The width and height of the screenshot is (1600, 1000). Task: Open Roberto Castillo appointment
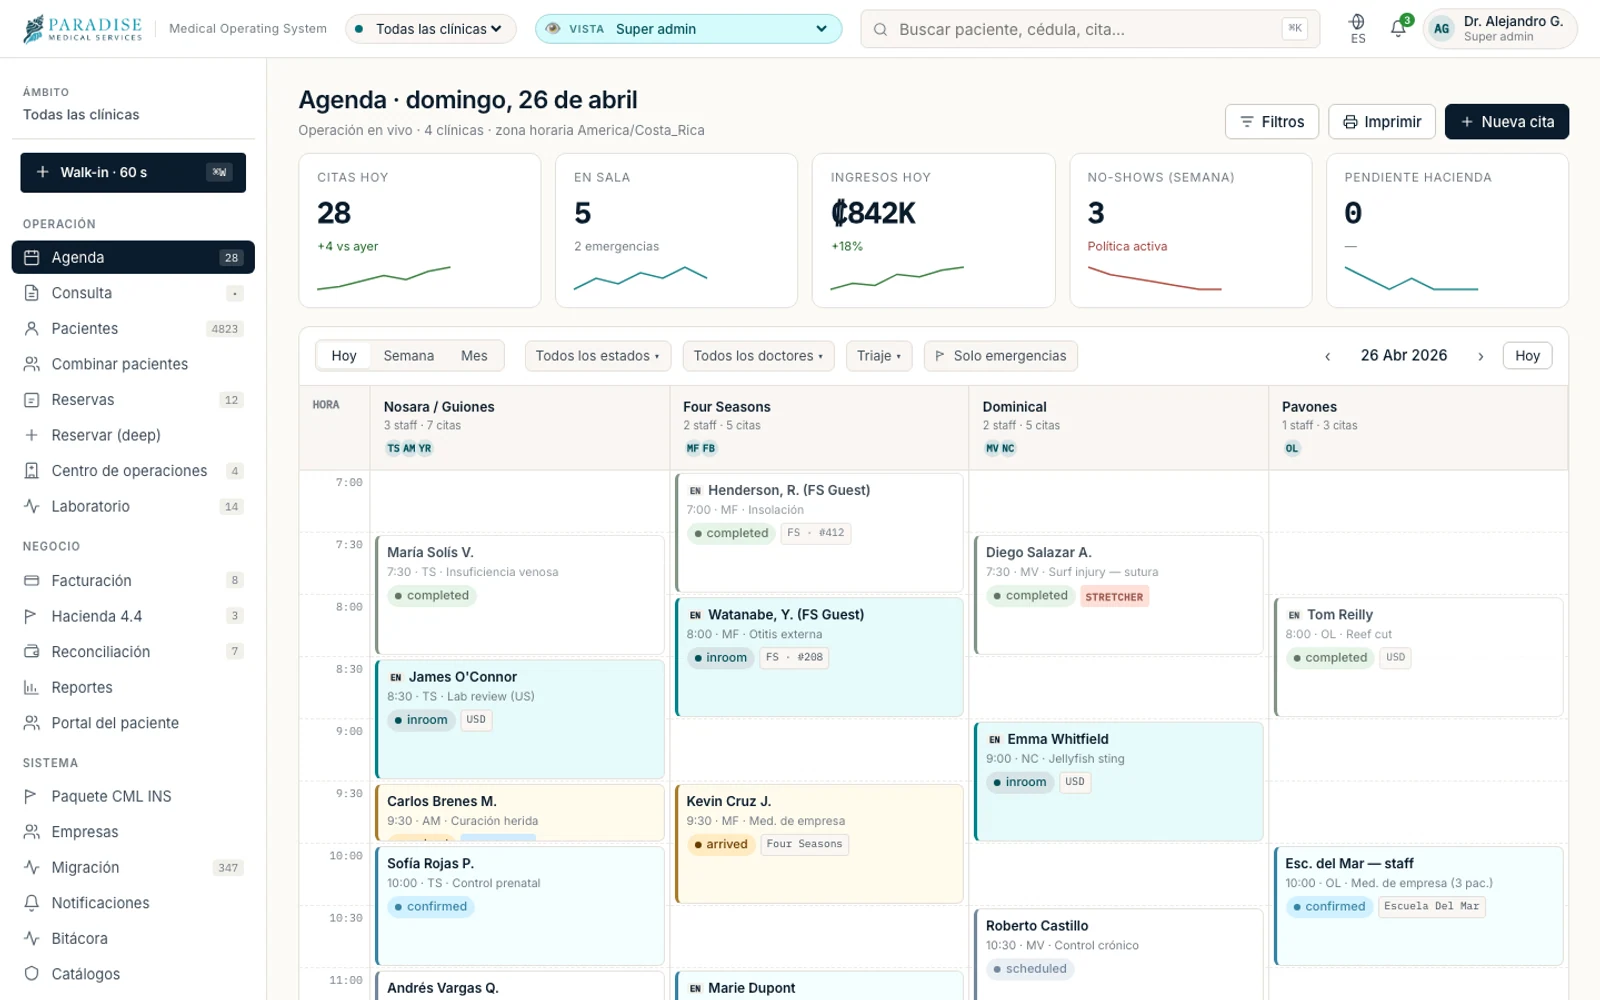[x=1119, y=954]
